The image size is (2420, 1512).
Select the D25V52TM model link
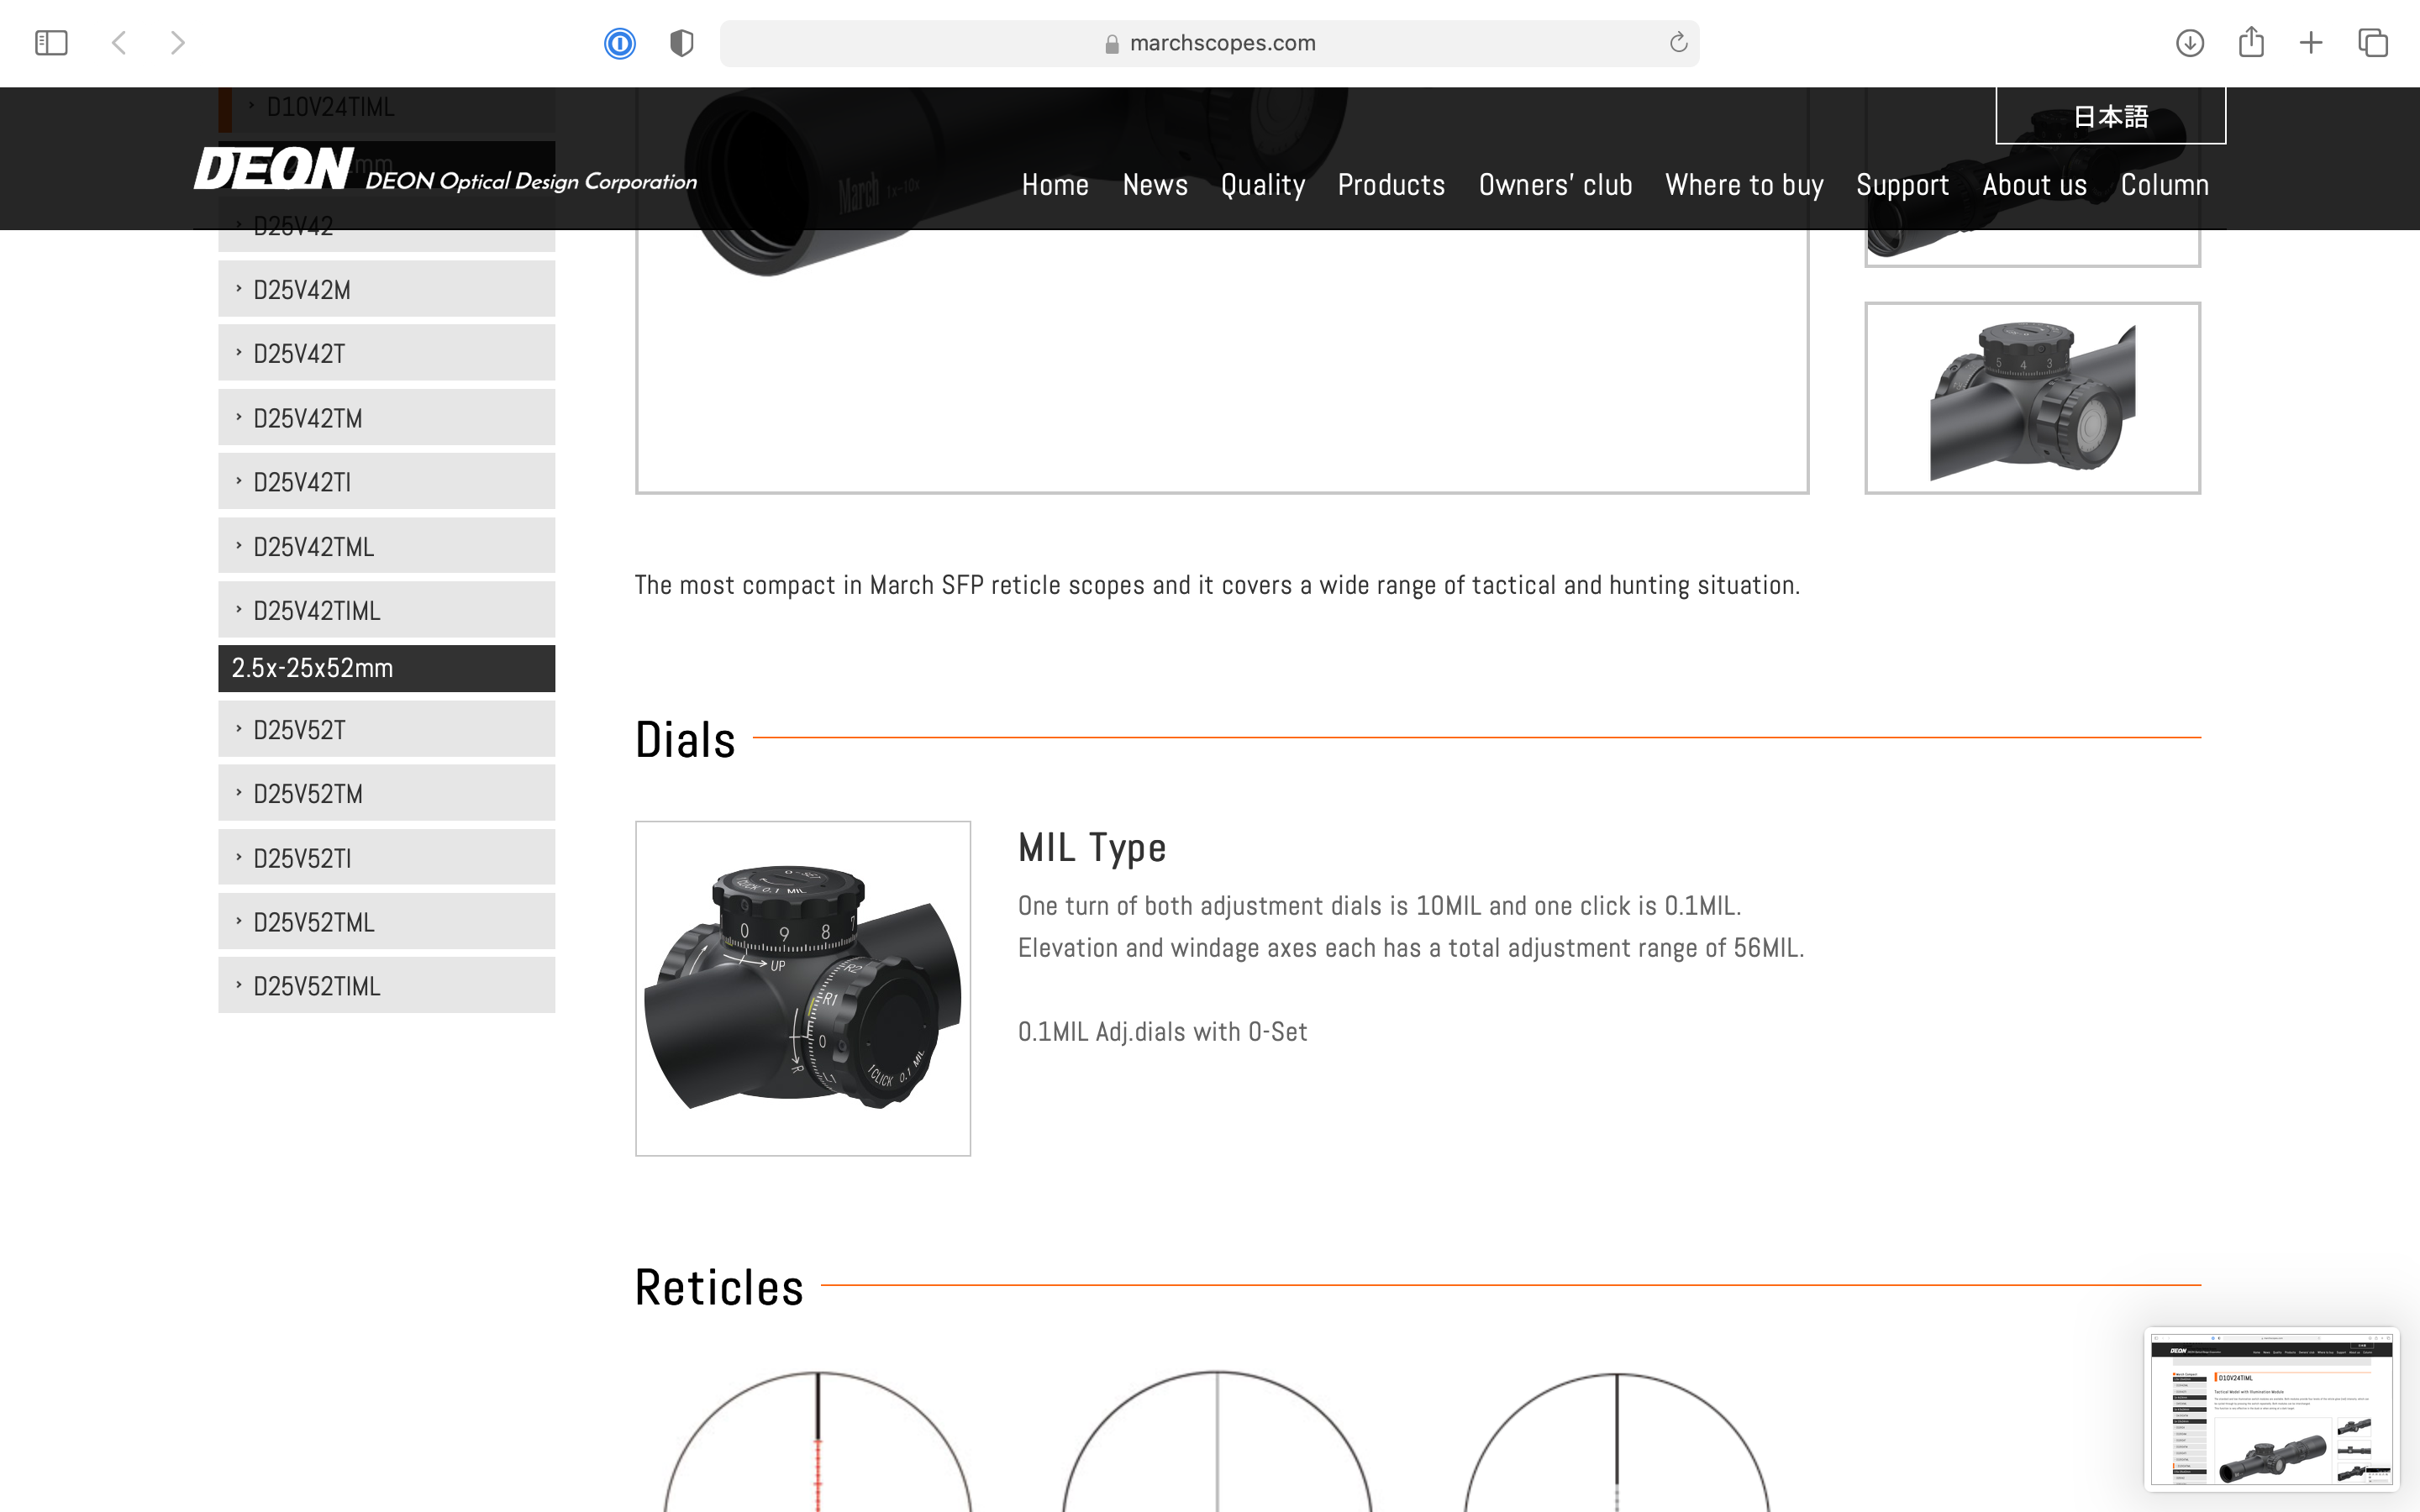(x=386, y=793)
